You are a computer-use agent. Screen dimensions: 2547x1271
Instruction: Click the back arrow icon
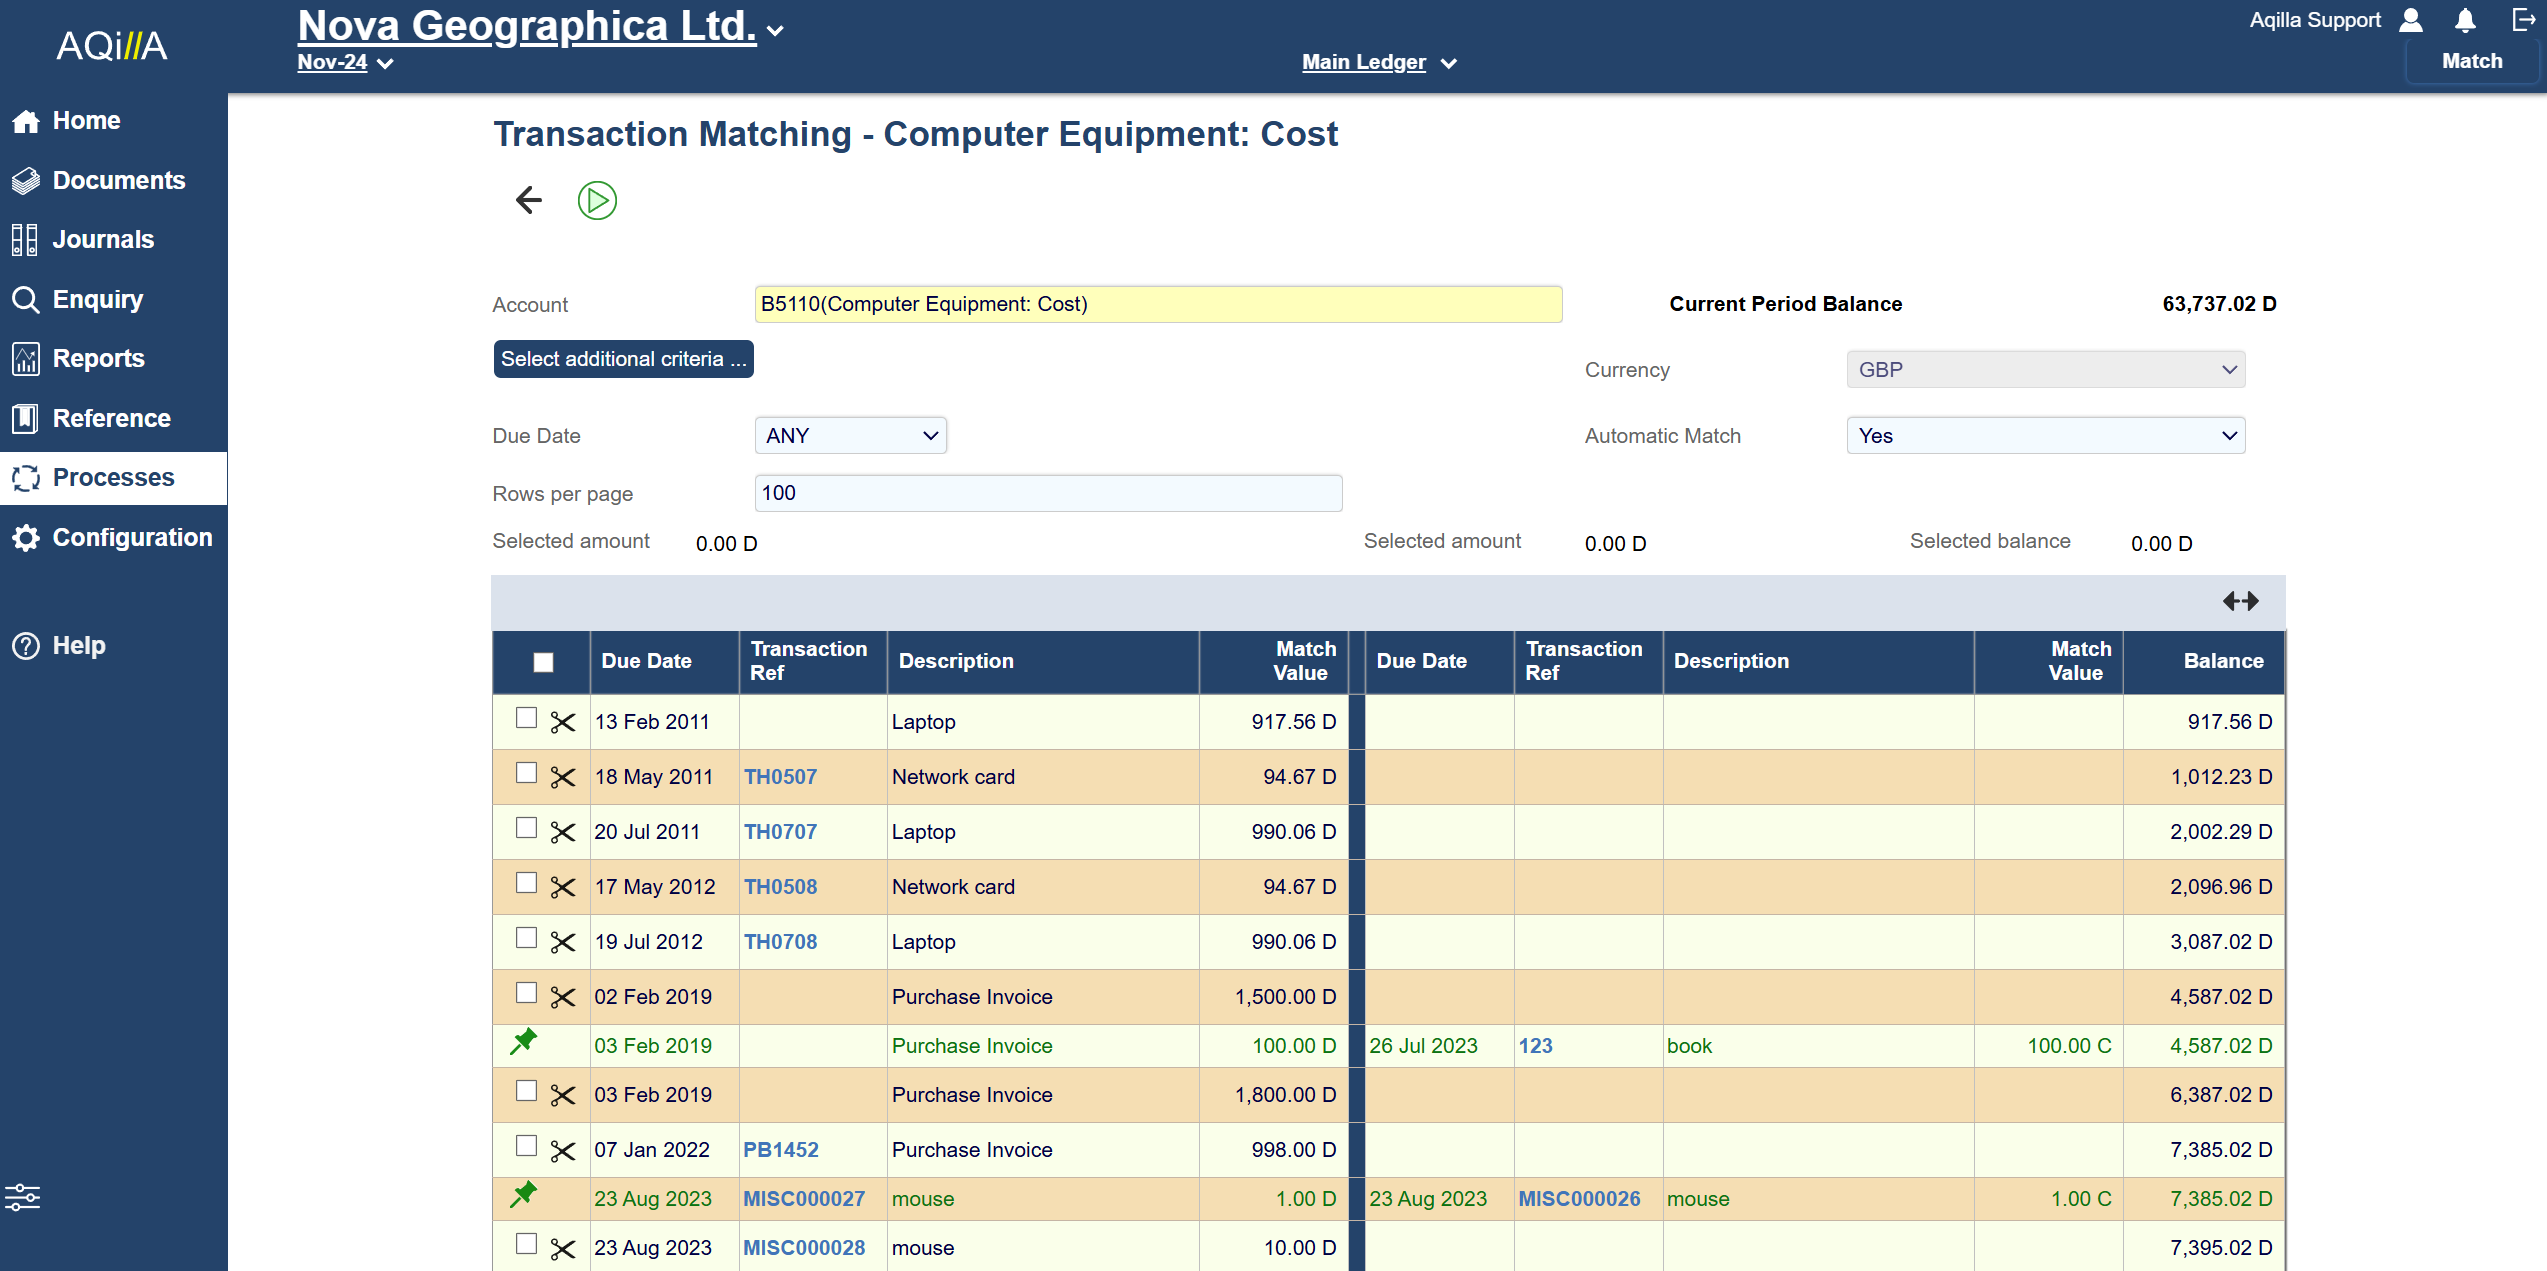[x=528, y=200]
